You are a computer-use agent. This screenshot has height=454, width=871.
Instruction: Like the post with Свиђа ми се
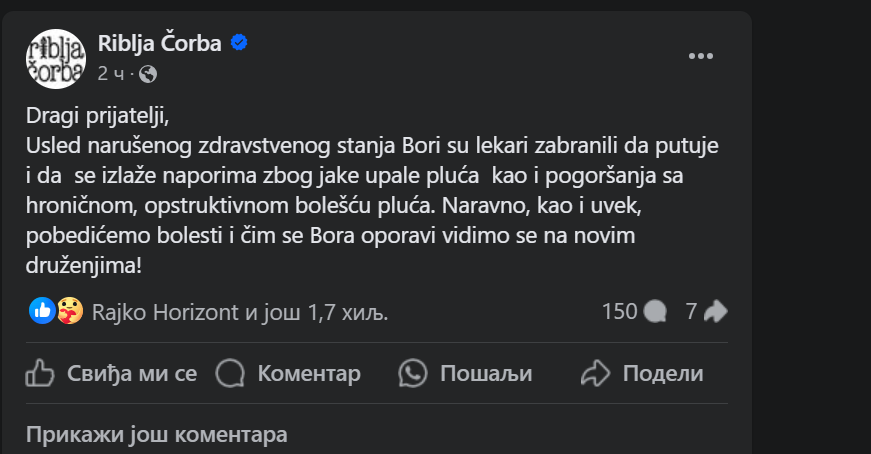tap(131, 374)
